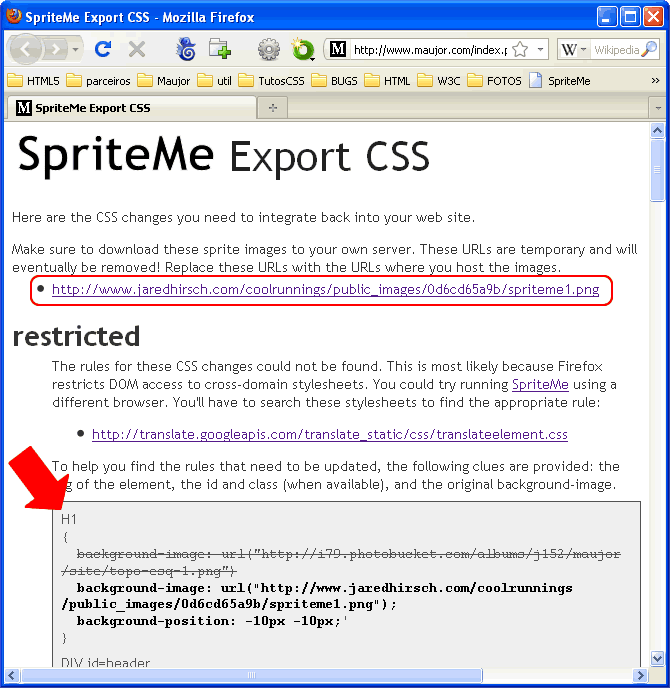The width and height of the screenshot is (670, 688).
Task: Click the stop loading X icon
Action: [137, 49]
